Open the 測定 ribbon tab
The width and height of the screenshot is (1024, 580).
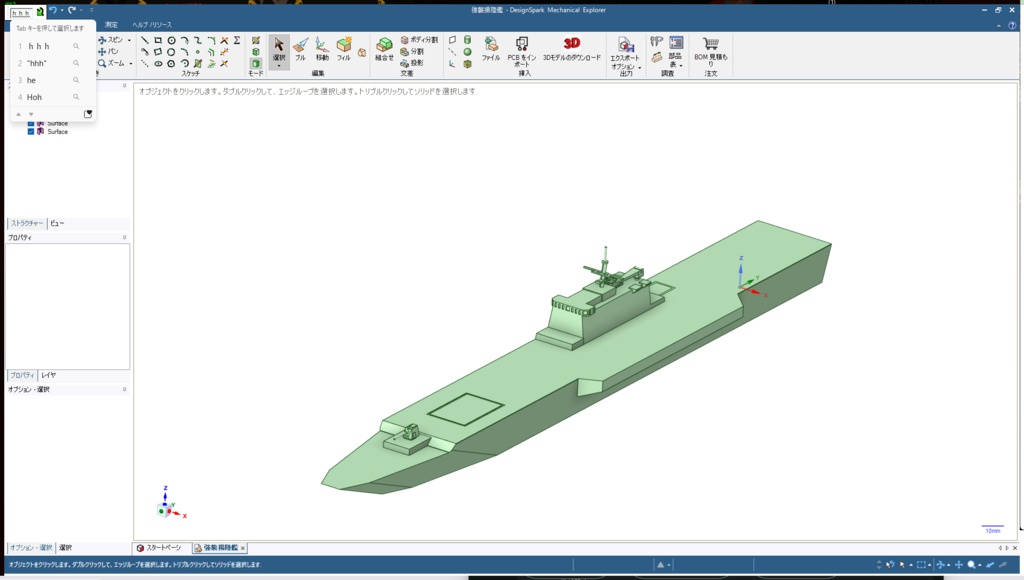pos(112,25)
